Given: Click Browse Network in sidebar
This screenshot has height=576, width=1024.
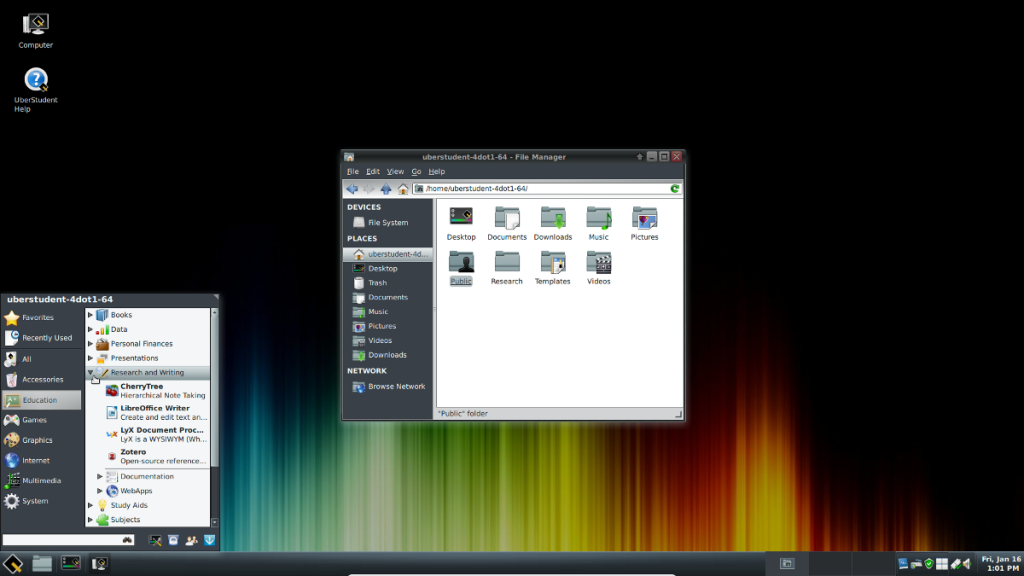Looking at the screenshot, I should click(x=396, y=386).
